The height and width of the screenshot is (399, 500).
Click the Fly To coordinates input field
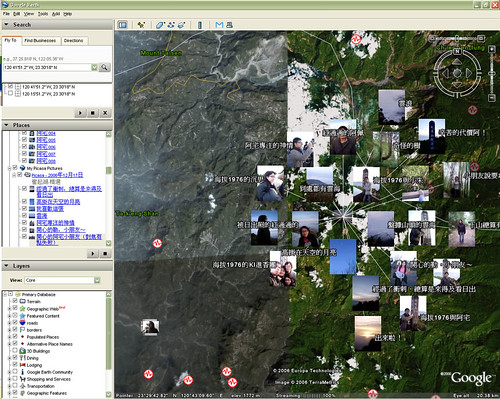point(47,67)
